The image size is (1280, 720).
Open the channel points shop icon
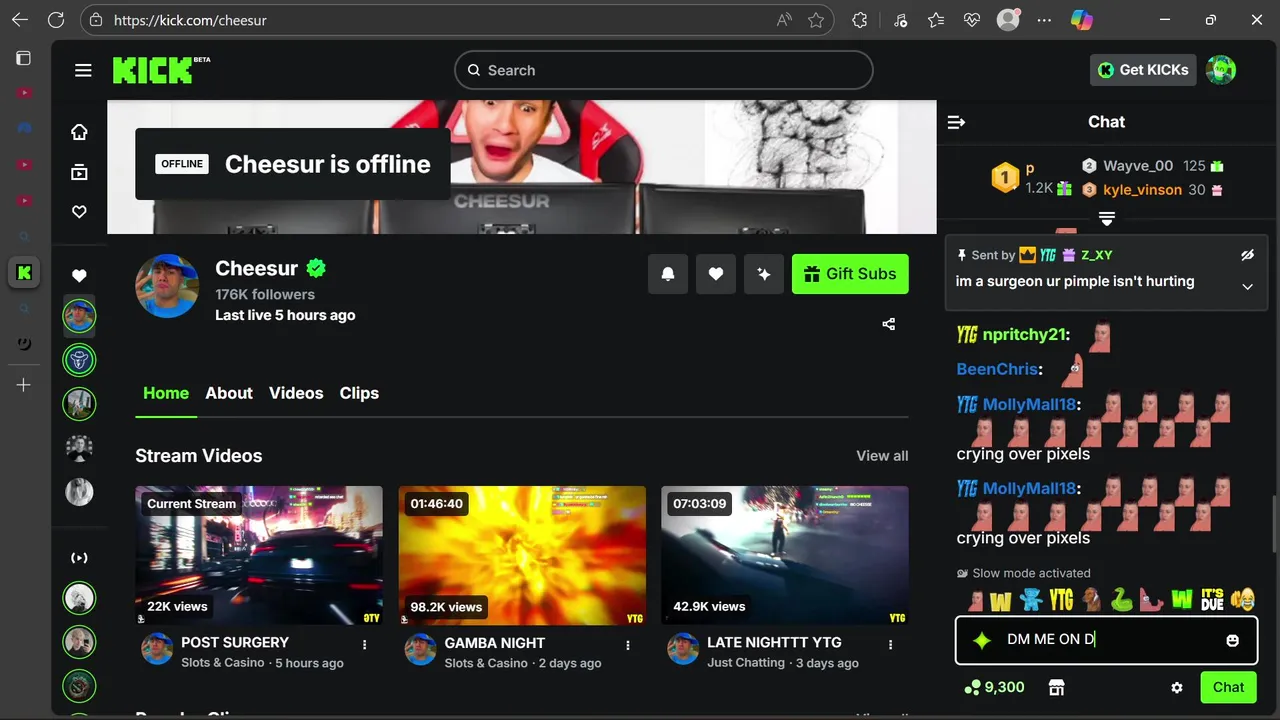tap(1055, 687)
